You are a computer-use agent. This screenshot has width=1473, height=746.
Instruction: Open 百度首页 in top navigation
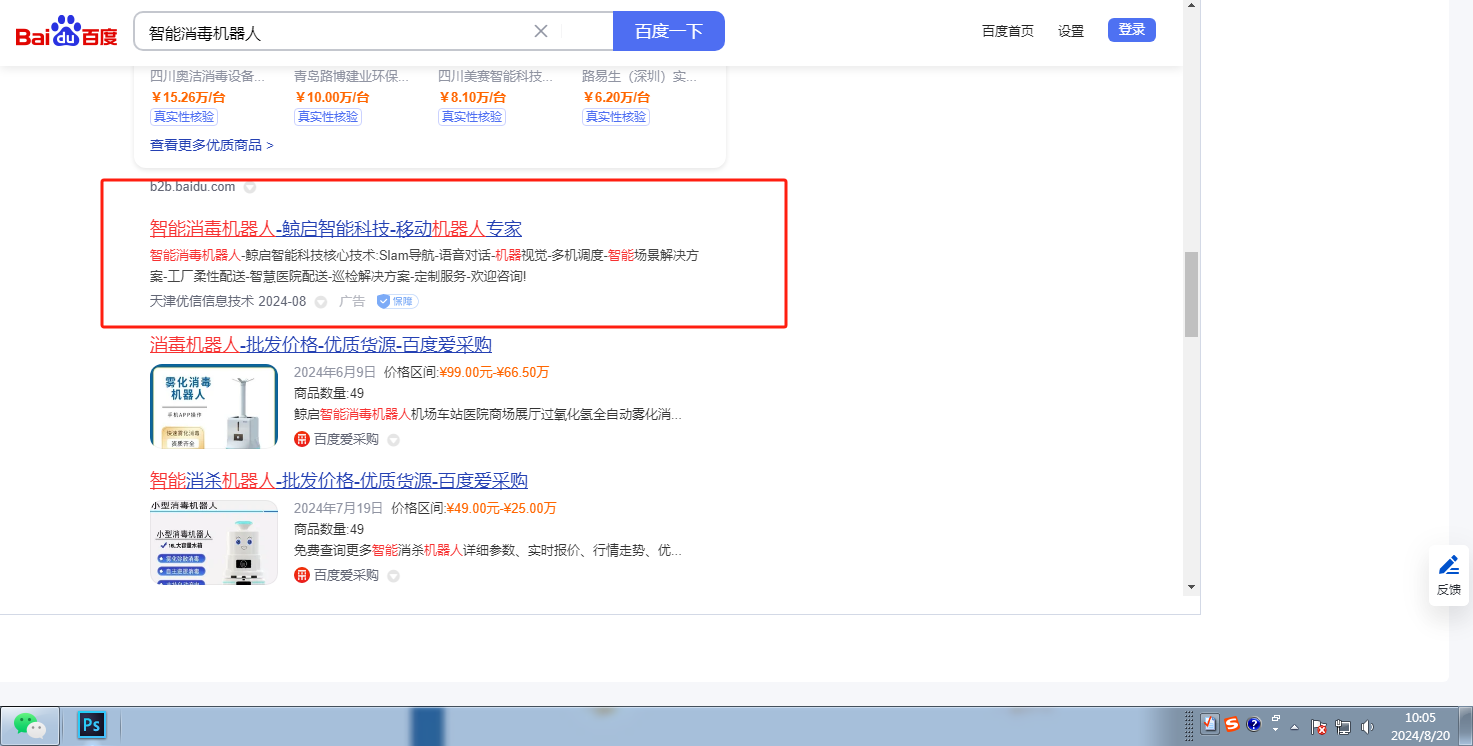coord(1007,31)
